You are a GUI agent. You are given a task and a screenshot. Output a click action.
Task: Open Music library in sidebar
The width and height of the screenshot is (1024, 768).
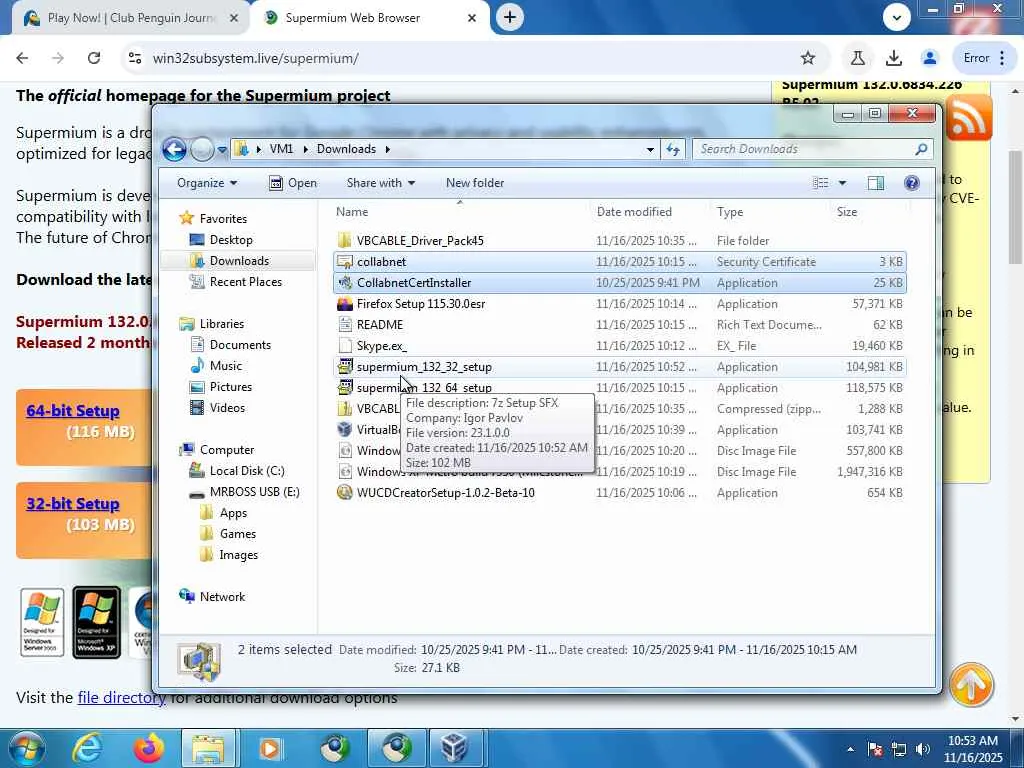216,366
